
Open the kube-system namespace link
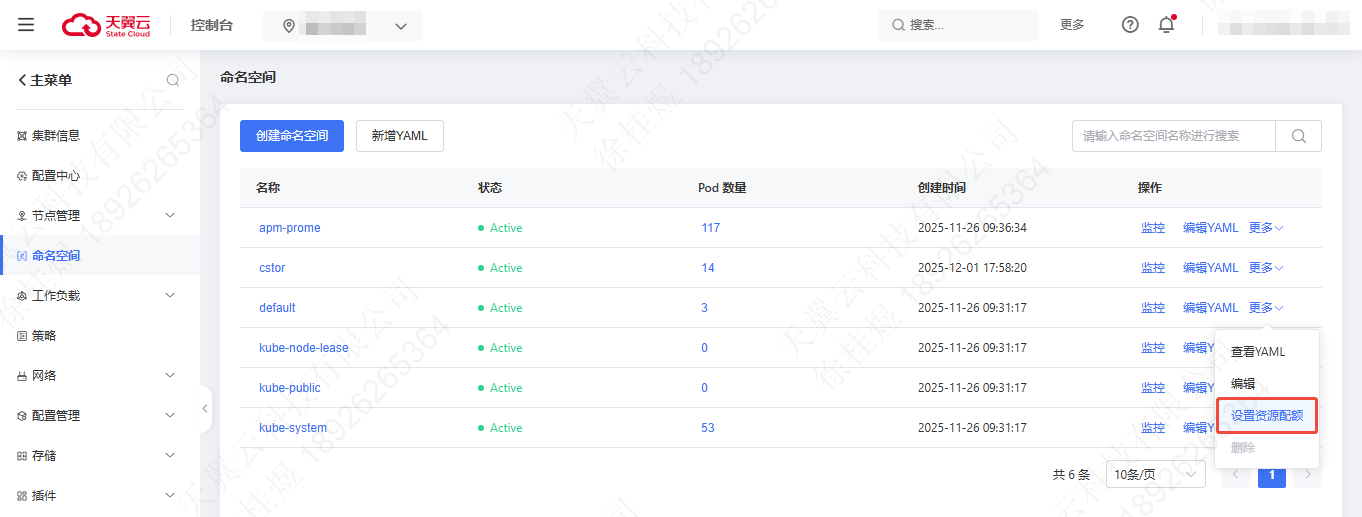click(293, 428)
